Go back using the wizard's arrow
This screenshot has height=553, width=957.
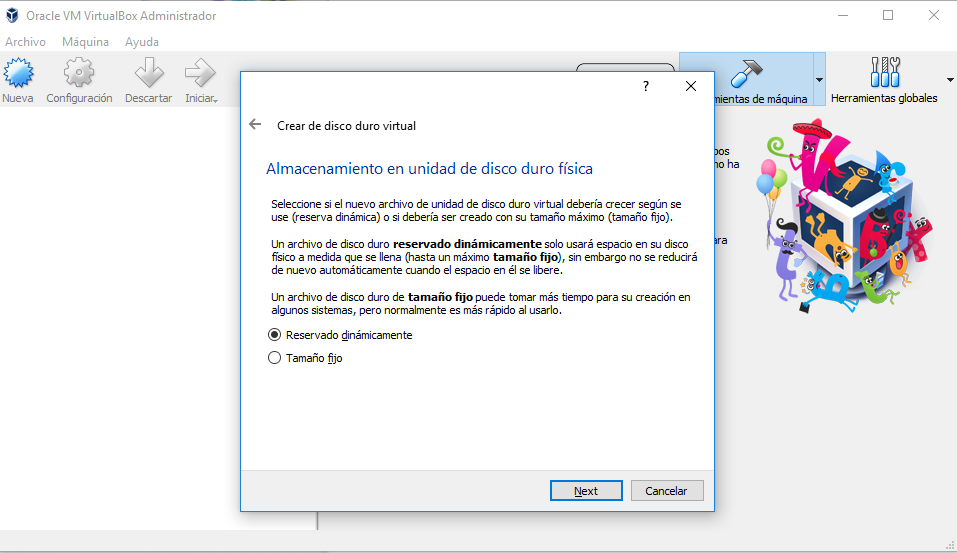(255, 125)
